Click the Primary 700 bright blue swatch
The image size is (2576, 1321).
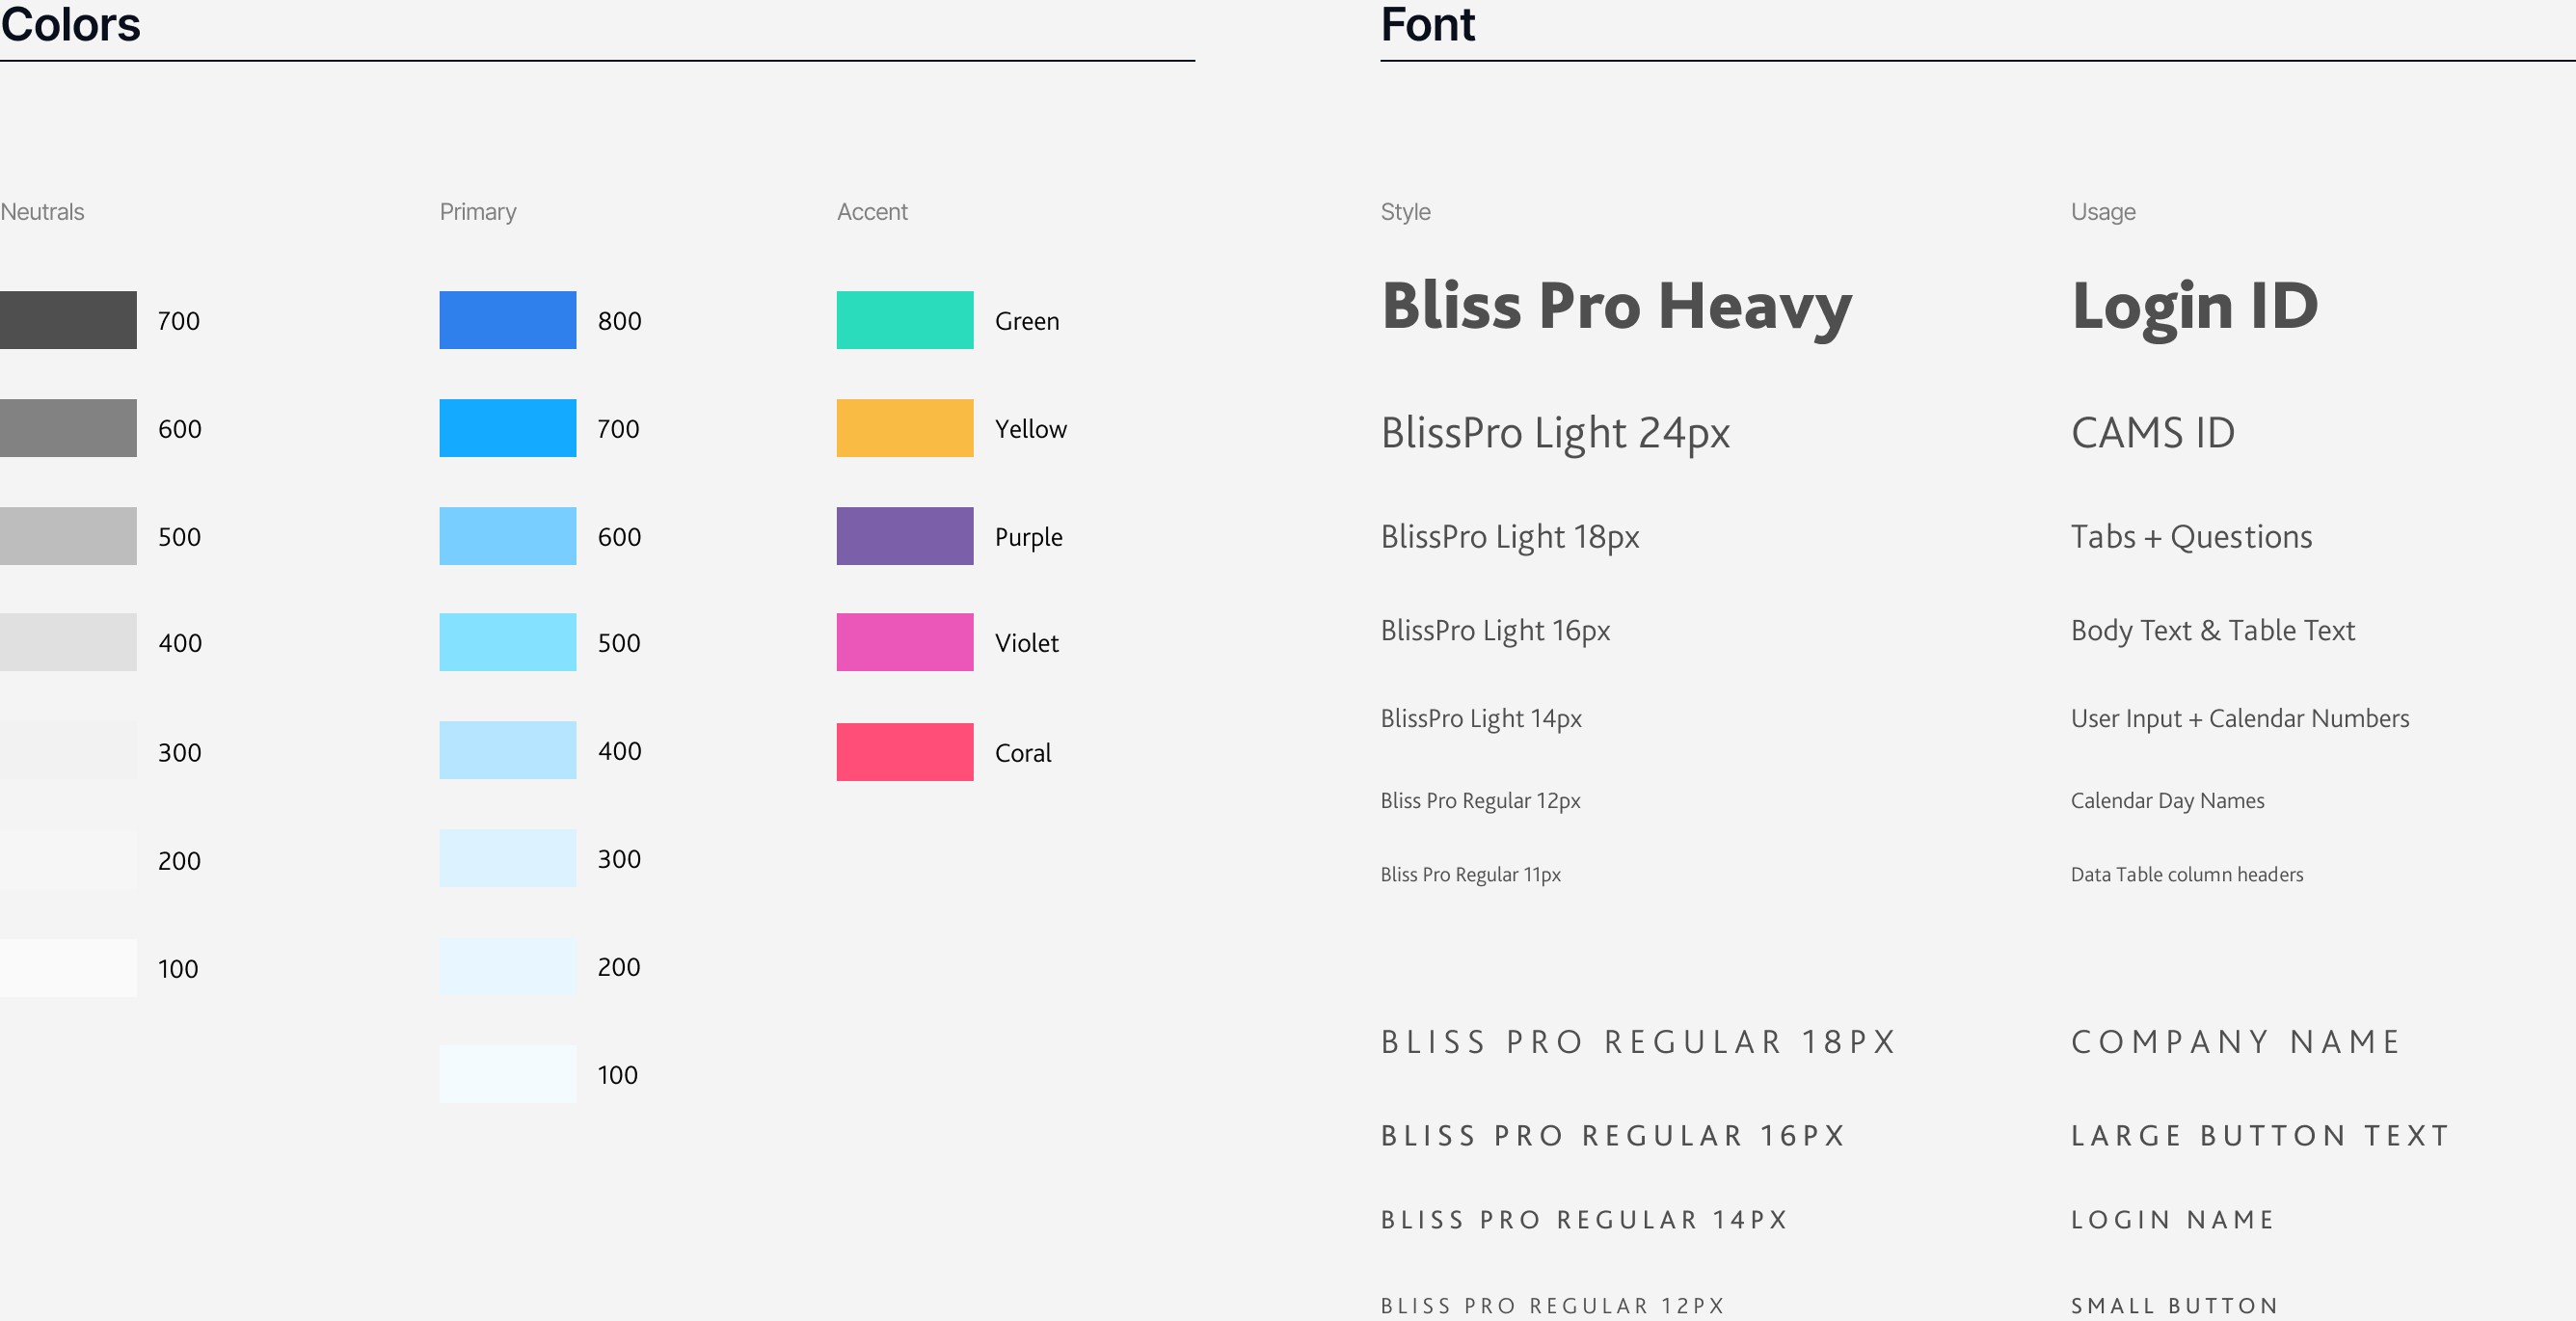click(508, 428)
